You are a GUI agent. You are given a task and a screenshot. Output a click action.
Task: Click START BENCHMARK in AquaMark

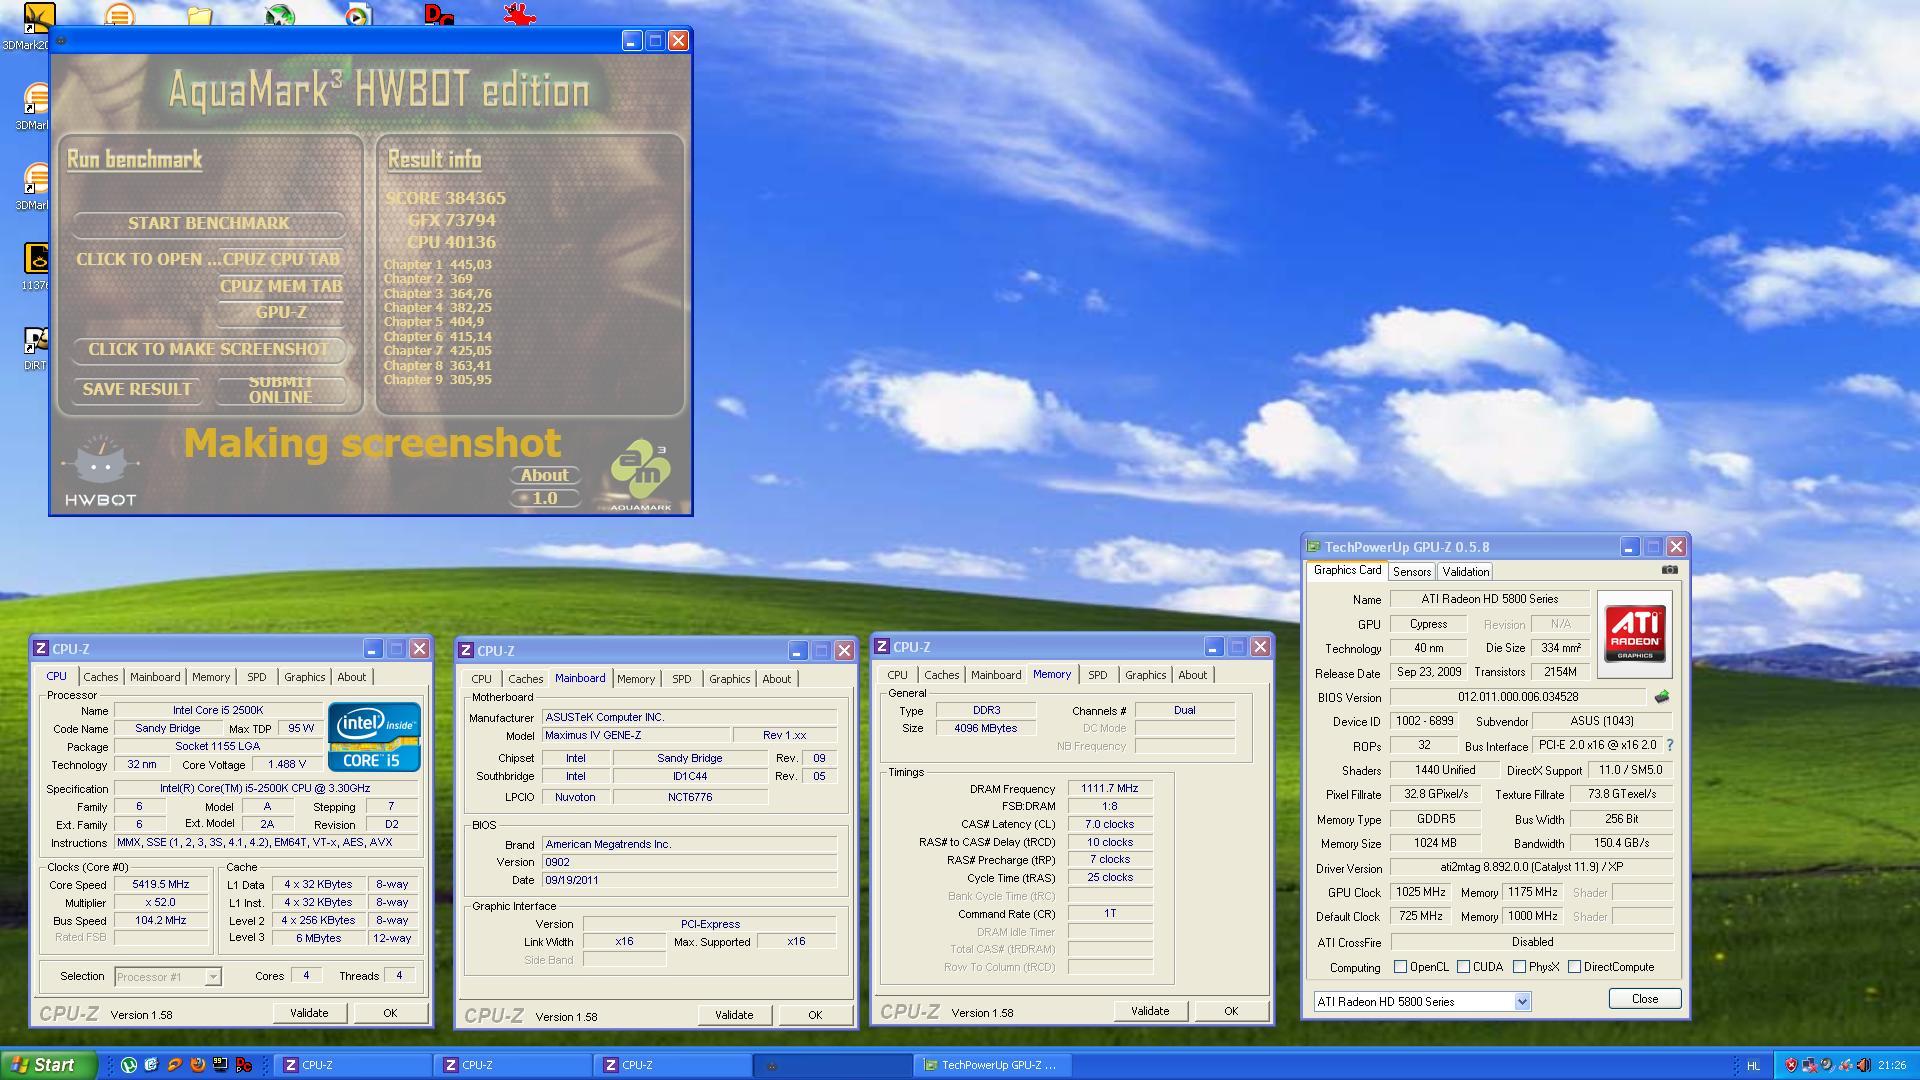point(209,223)
